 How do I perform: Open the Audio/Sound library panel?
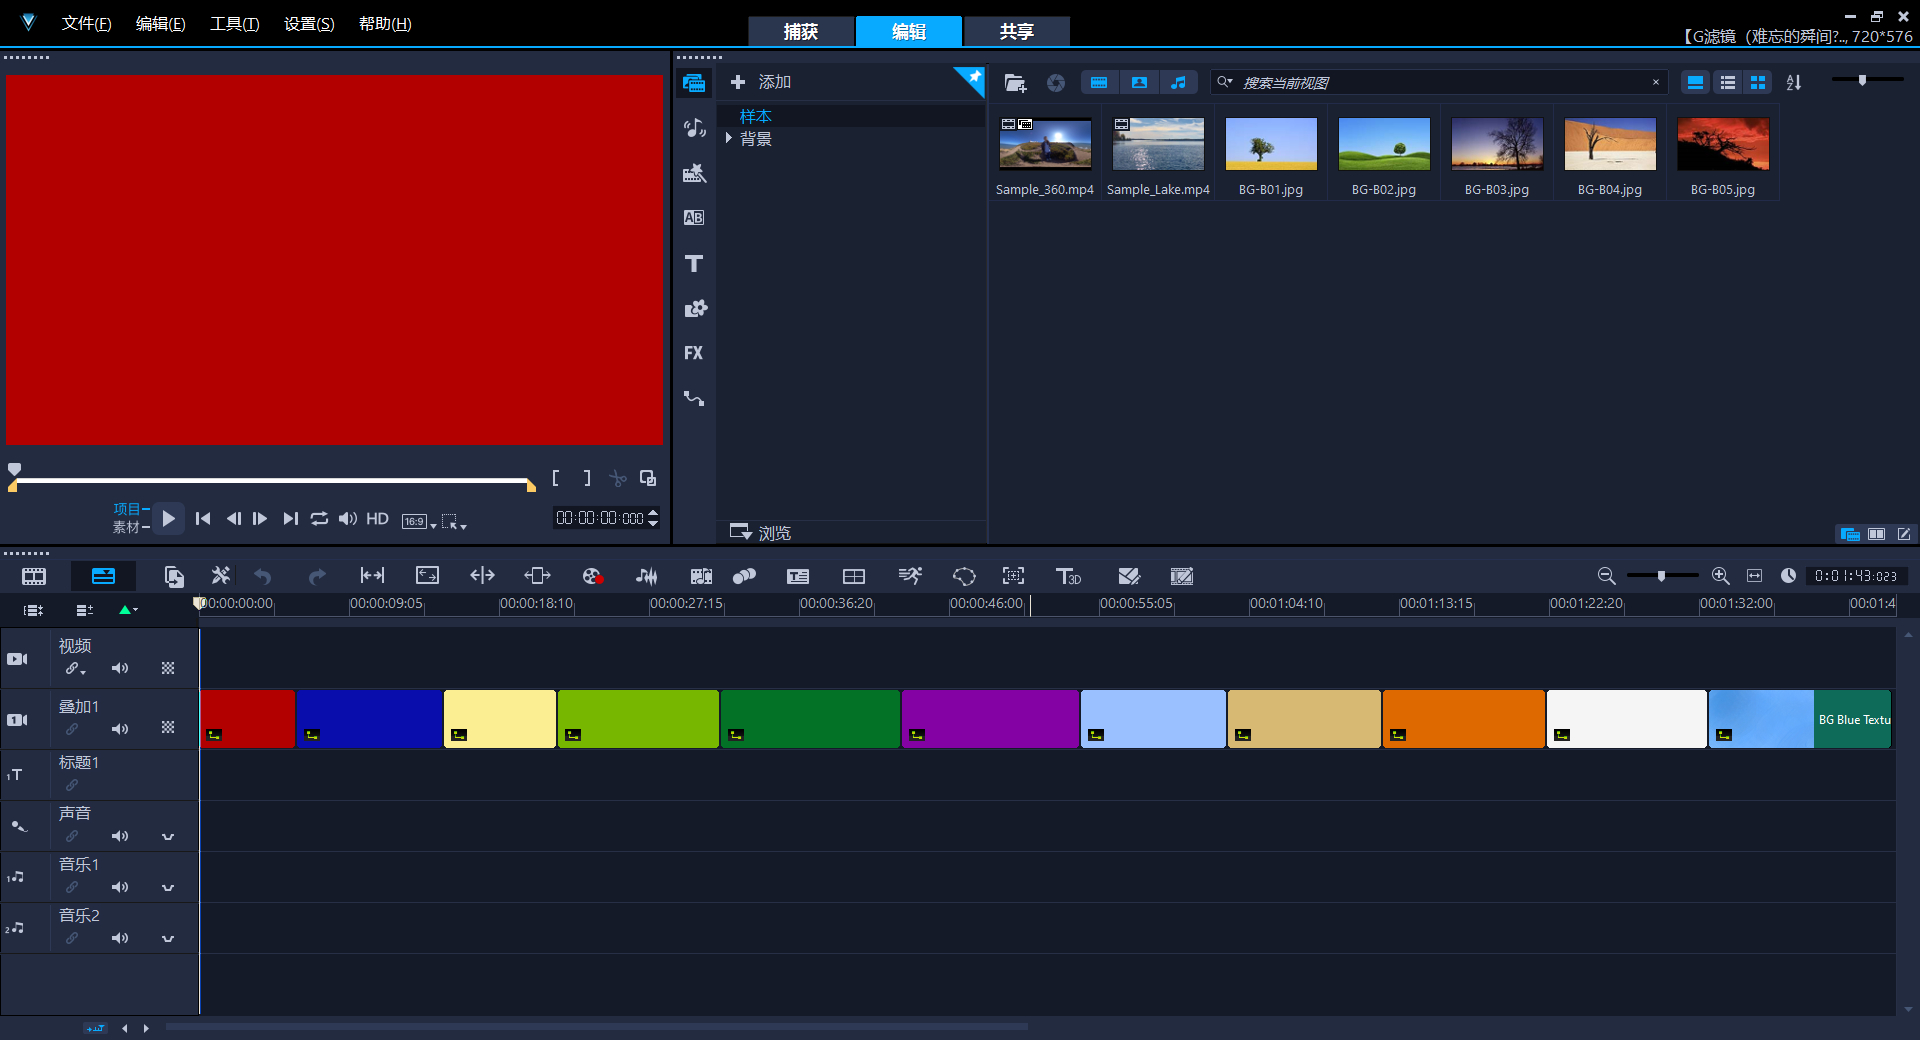tap(694, 128)
